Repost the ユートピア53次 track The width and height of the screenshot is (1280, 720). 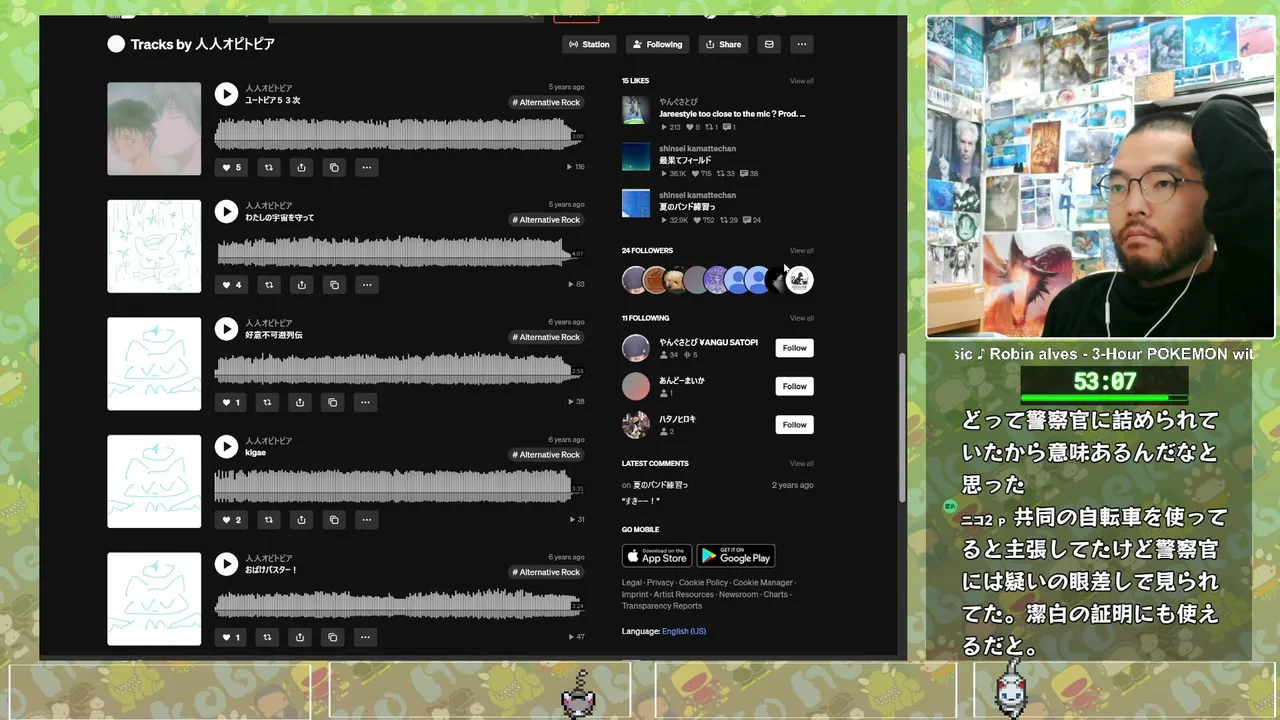(x=268, y=167)
